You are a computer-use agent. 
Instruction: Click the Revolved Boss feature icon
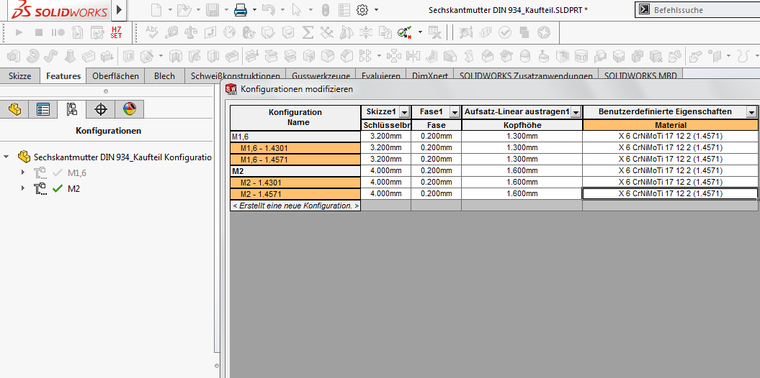32,56
